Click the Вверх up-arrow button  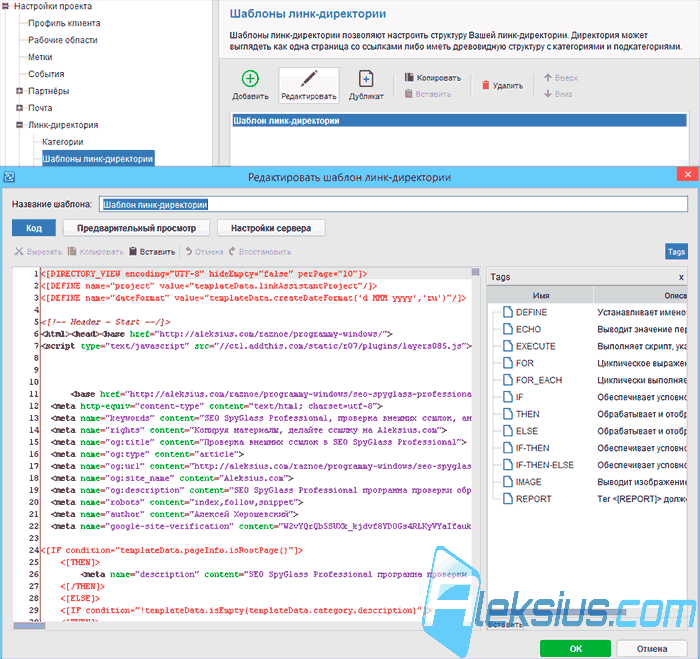561,78
